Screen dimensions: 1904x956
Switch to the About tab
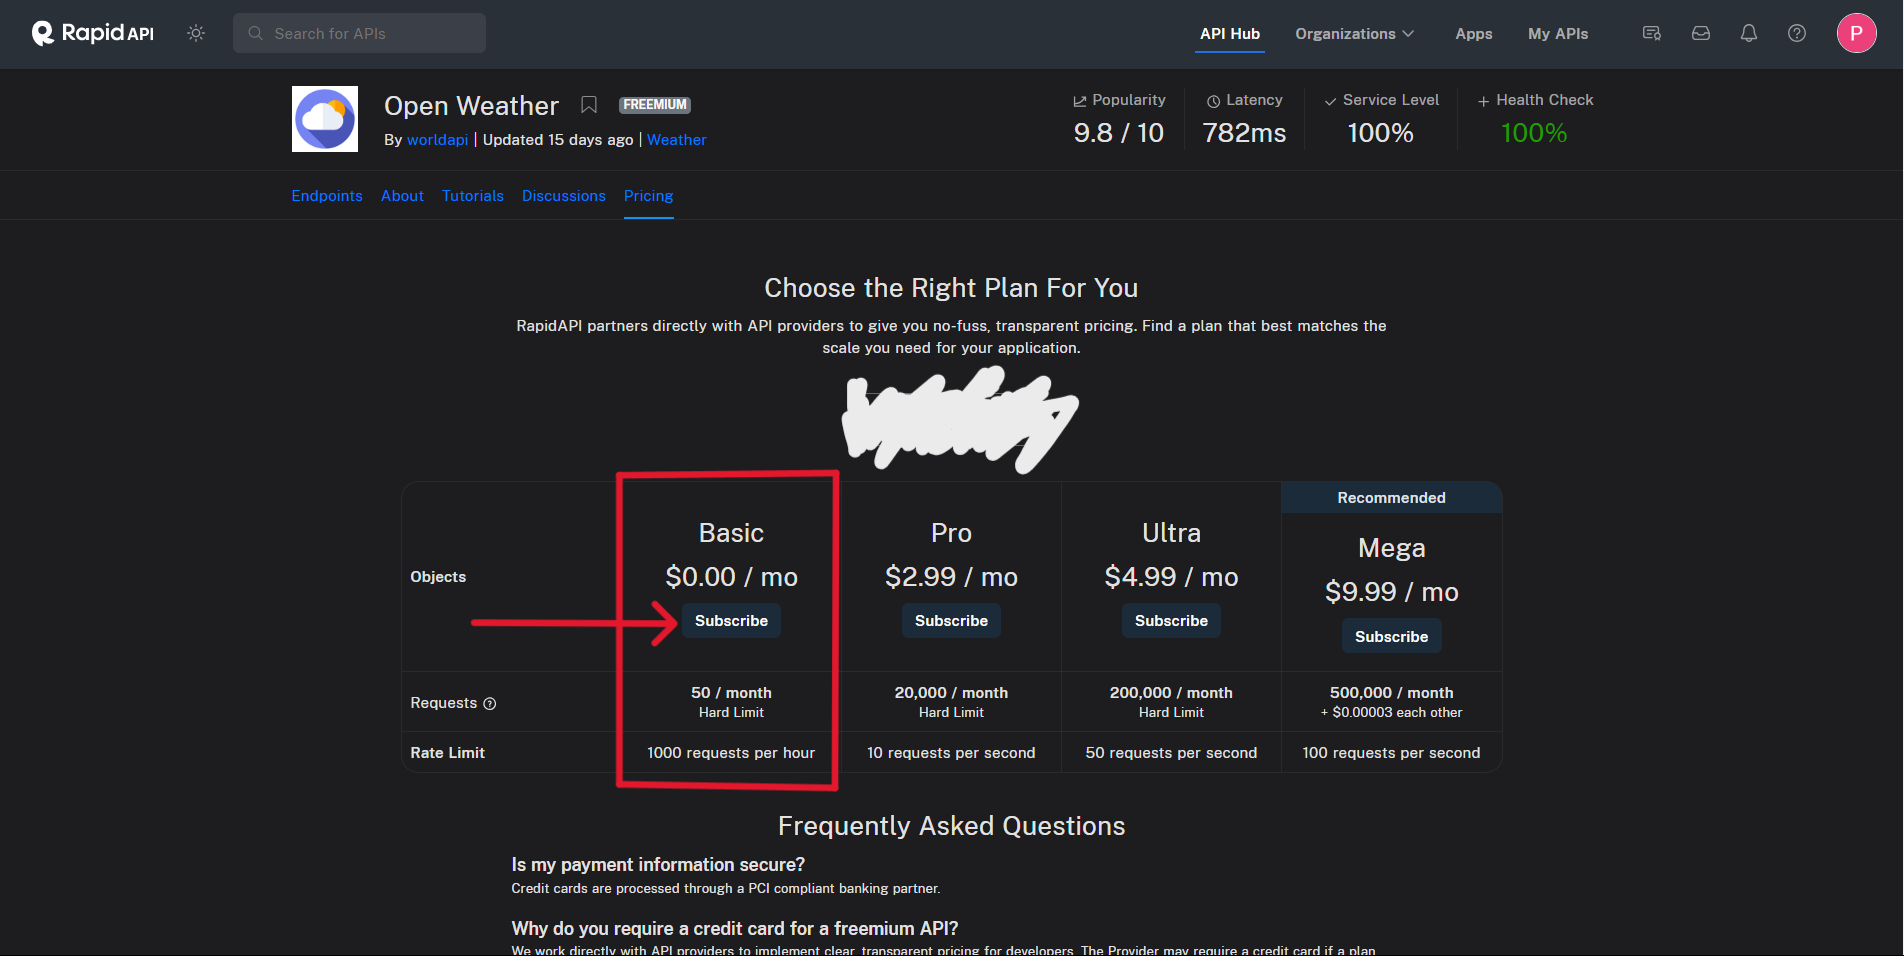402,196
